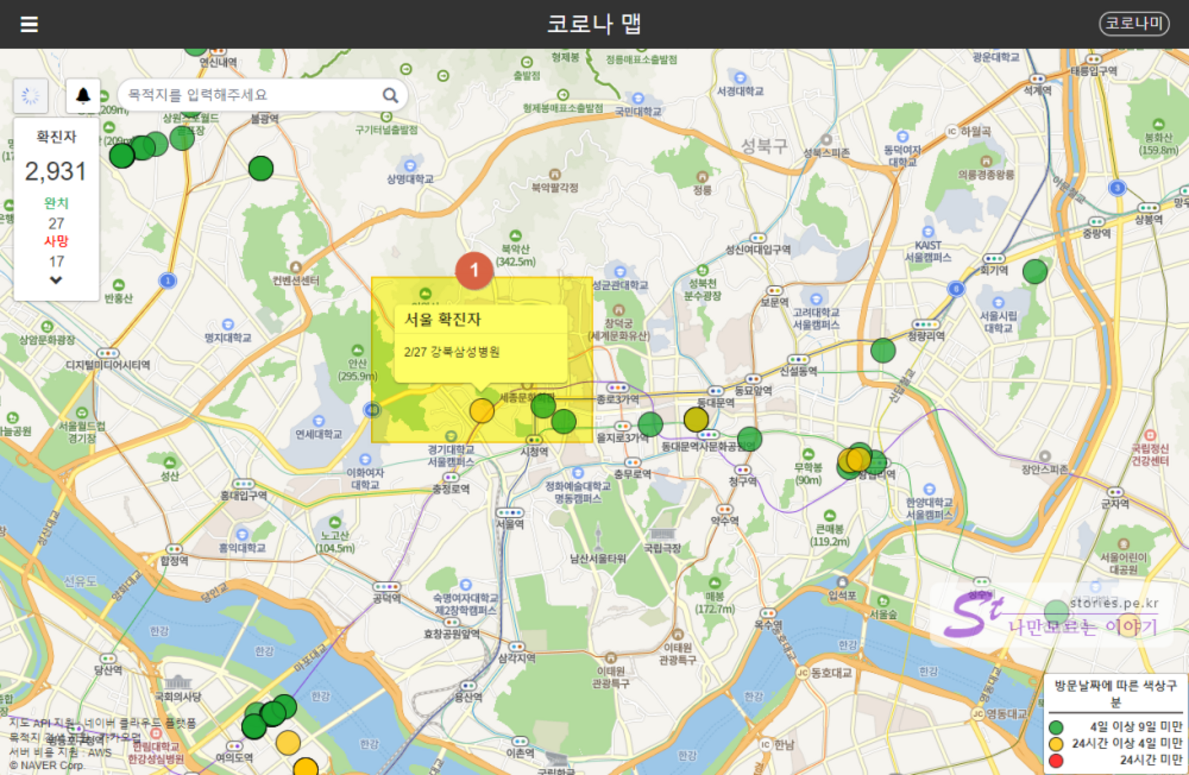Click the red legend swatch for 24시간 미만

coord(1056,761)
